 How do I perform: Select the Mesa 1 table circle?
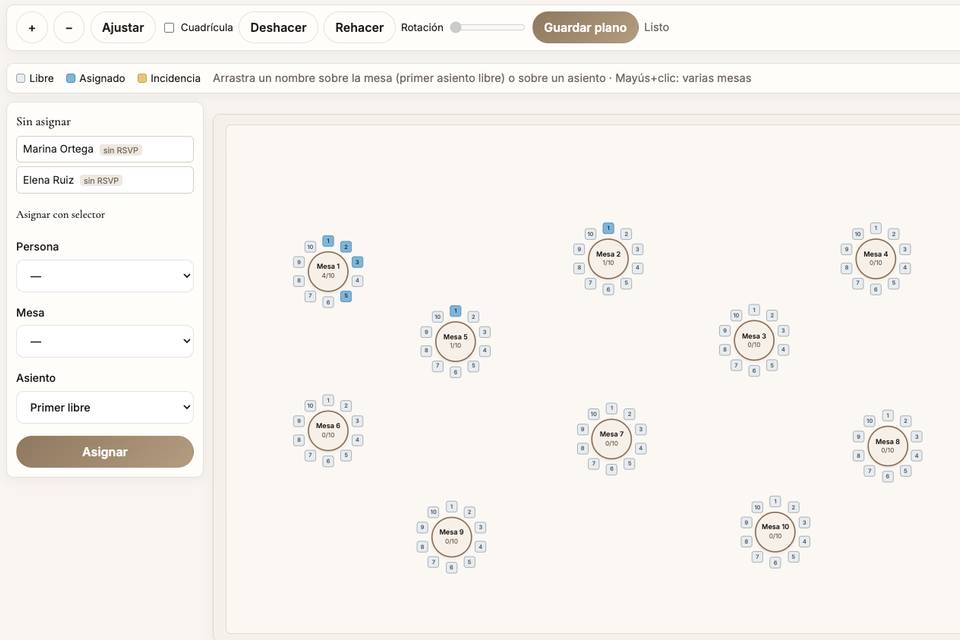pos(328,271)
